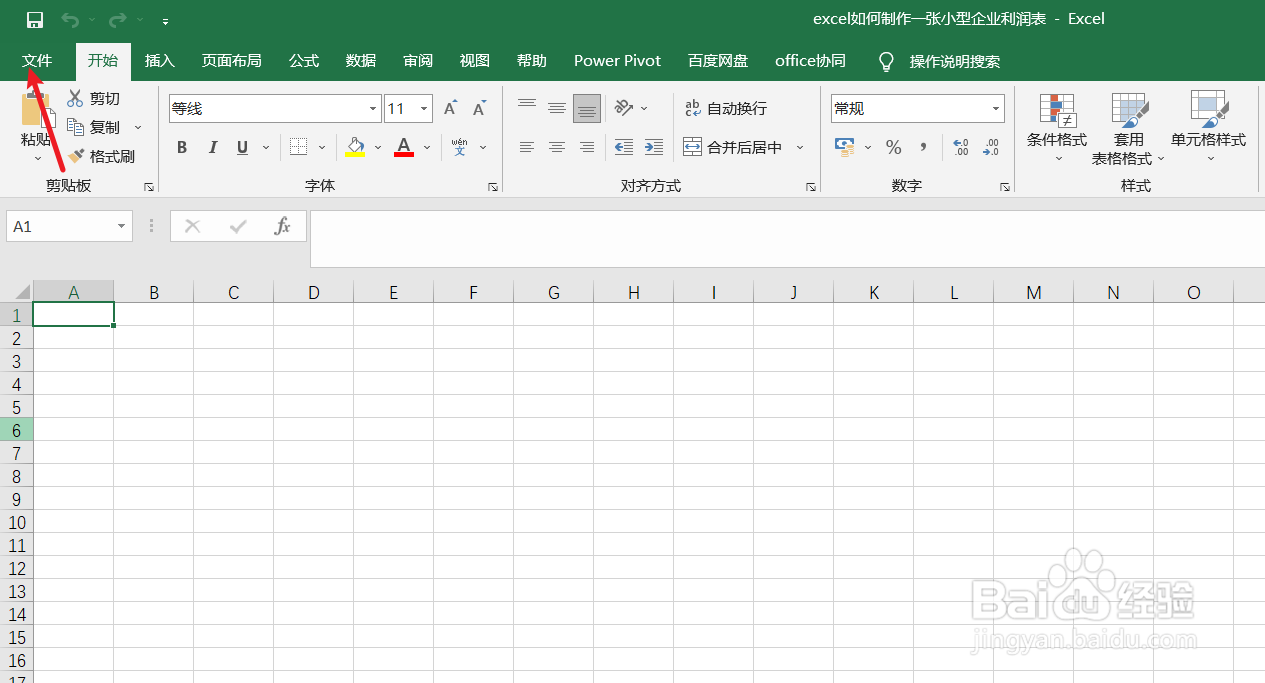Click the borders icon
The height and width of the screenshot is (683, 1265).
[x=298, y=147]
